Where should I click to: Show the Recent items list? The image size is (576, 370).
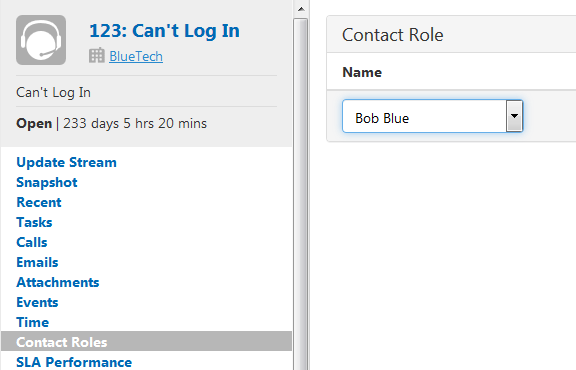(39, 202)
